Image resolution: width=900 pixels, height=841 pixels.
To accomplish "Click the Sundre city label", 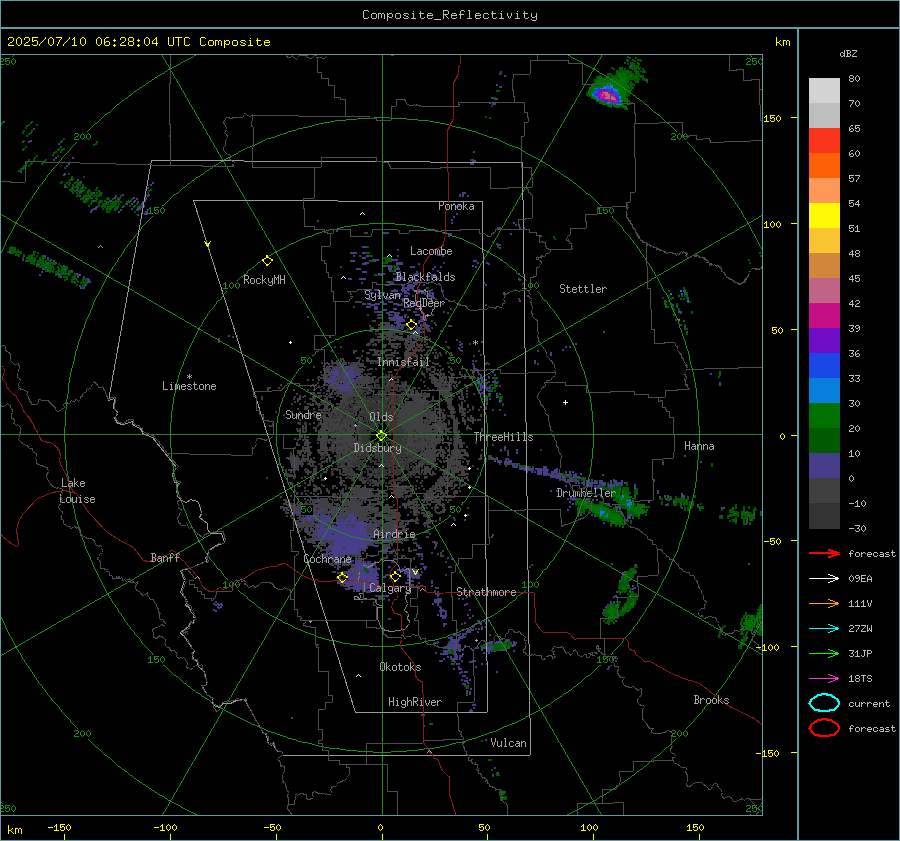I will coord(303,415).
